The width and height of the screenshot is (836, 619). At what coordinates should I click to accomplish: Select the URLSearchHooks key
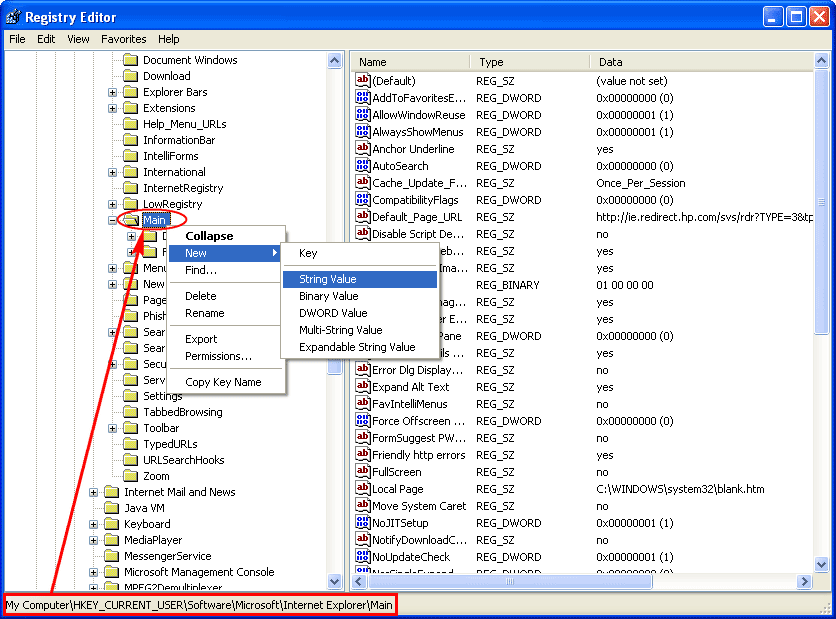[x=183, y=460]
